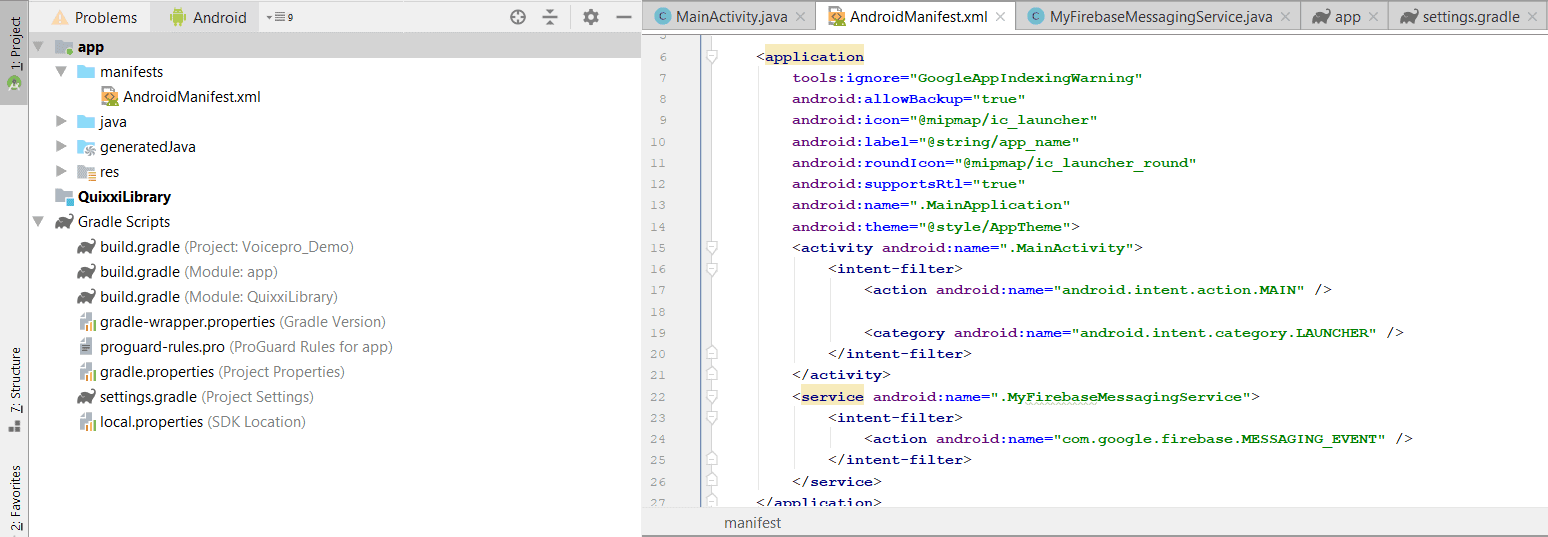
Task: Close the app editor tab
Action: [1374, 17]
